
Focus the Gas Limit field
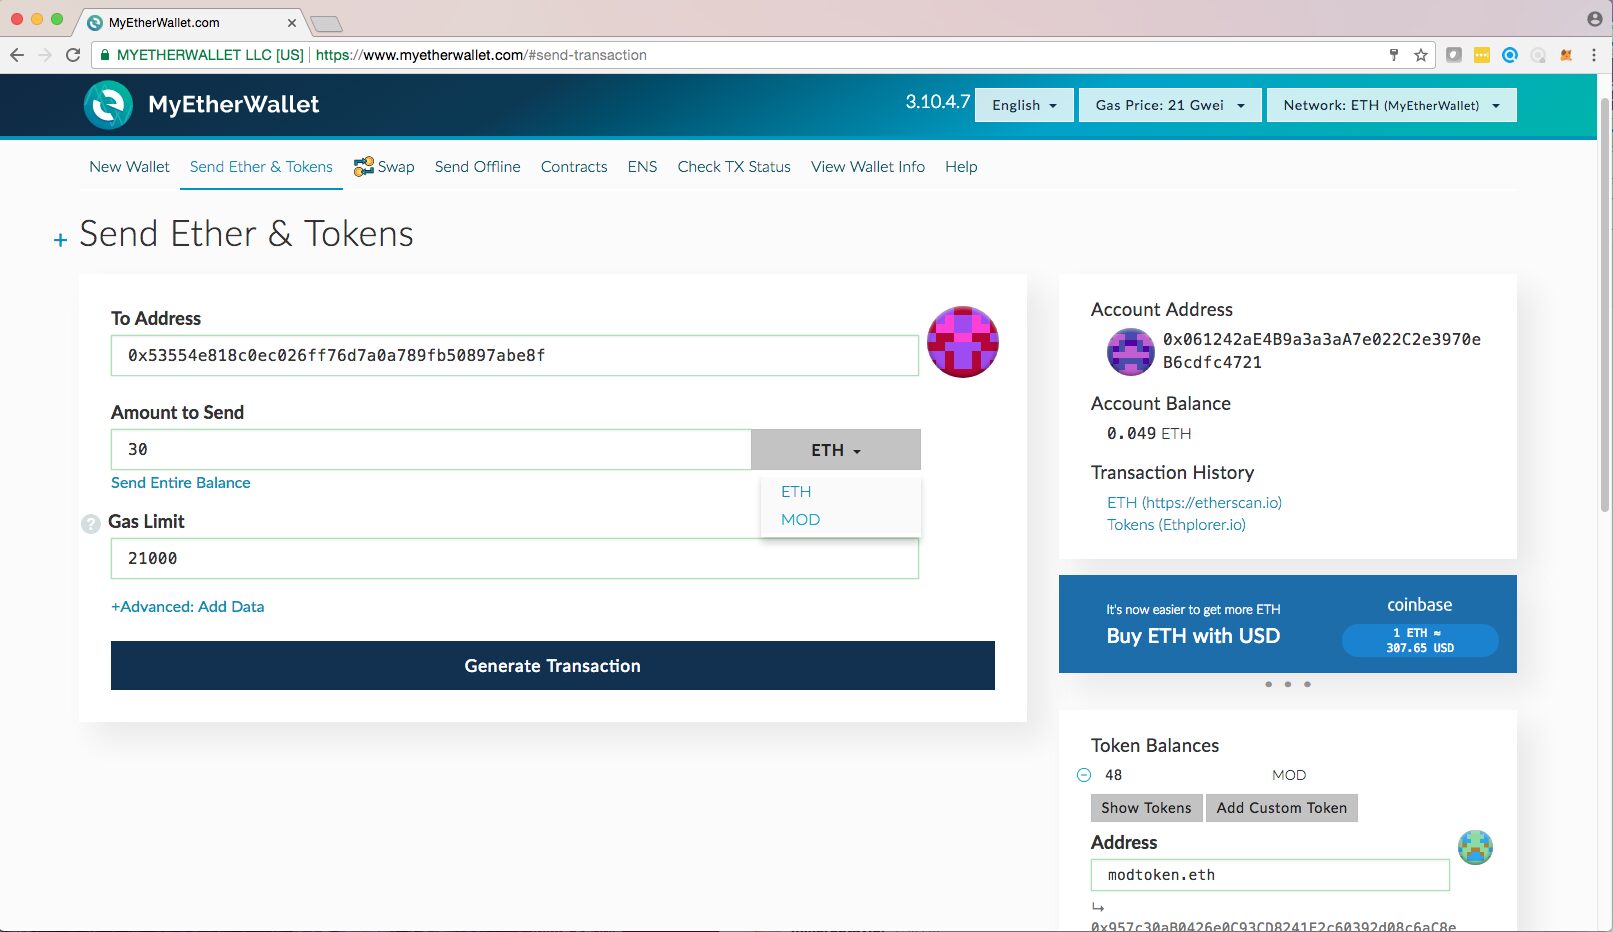[514, 559]
